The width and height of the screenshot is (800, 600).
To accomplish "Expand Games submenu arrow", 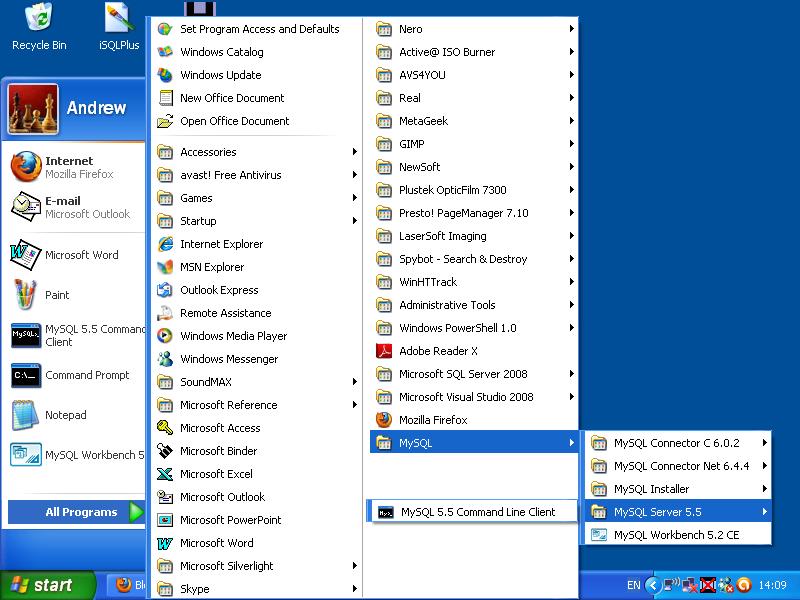I will tap(355, 197).
